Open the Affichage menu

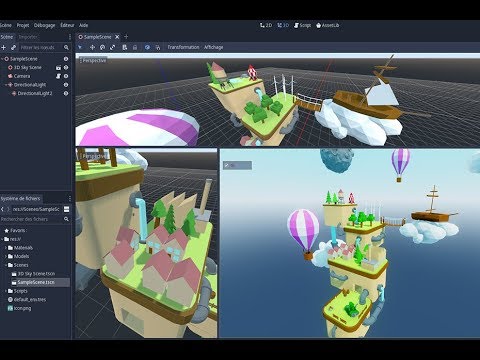tap(214, 47)
